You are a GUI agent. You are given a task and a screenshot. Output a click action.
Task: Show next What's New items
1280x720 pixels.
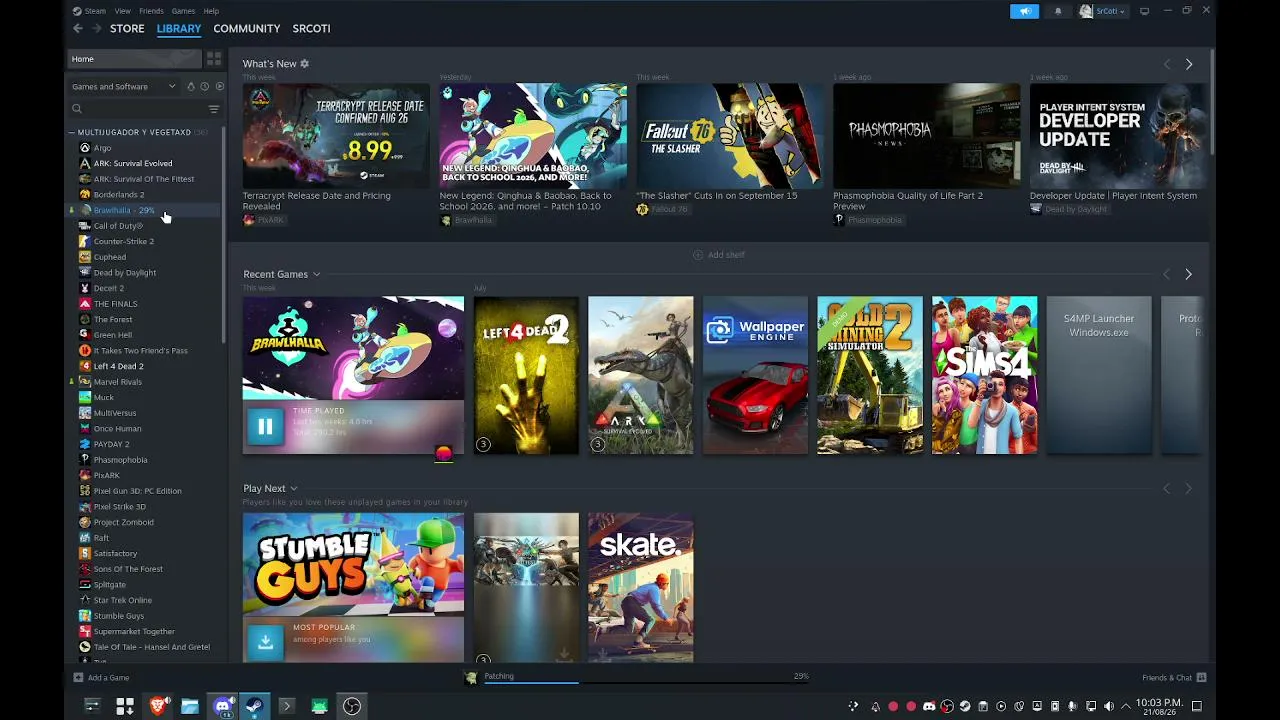point(1189,64)
